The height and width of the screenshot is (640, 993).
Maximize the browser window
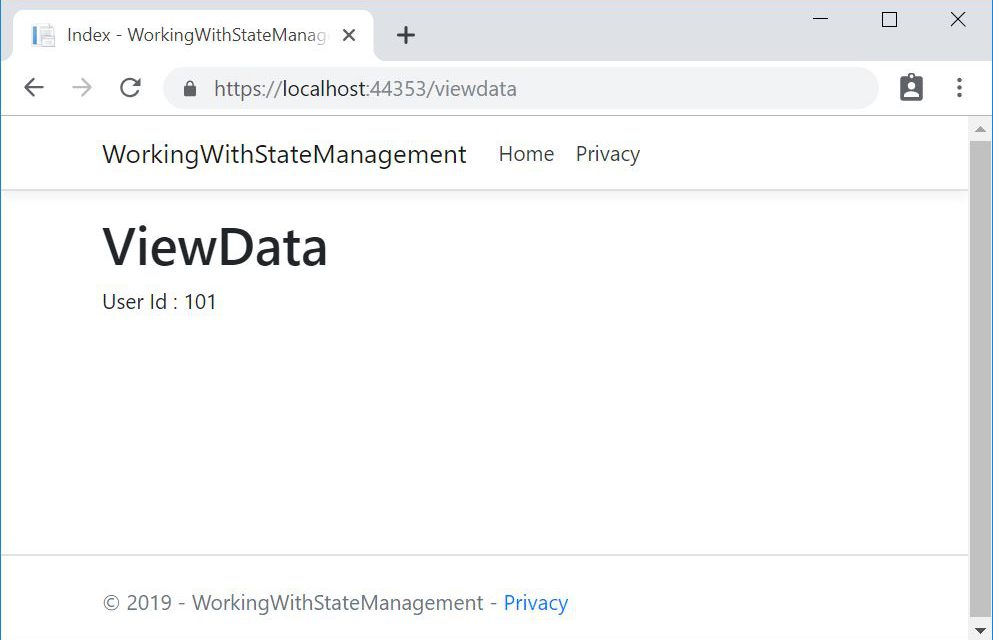(889, 19)
